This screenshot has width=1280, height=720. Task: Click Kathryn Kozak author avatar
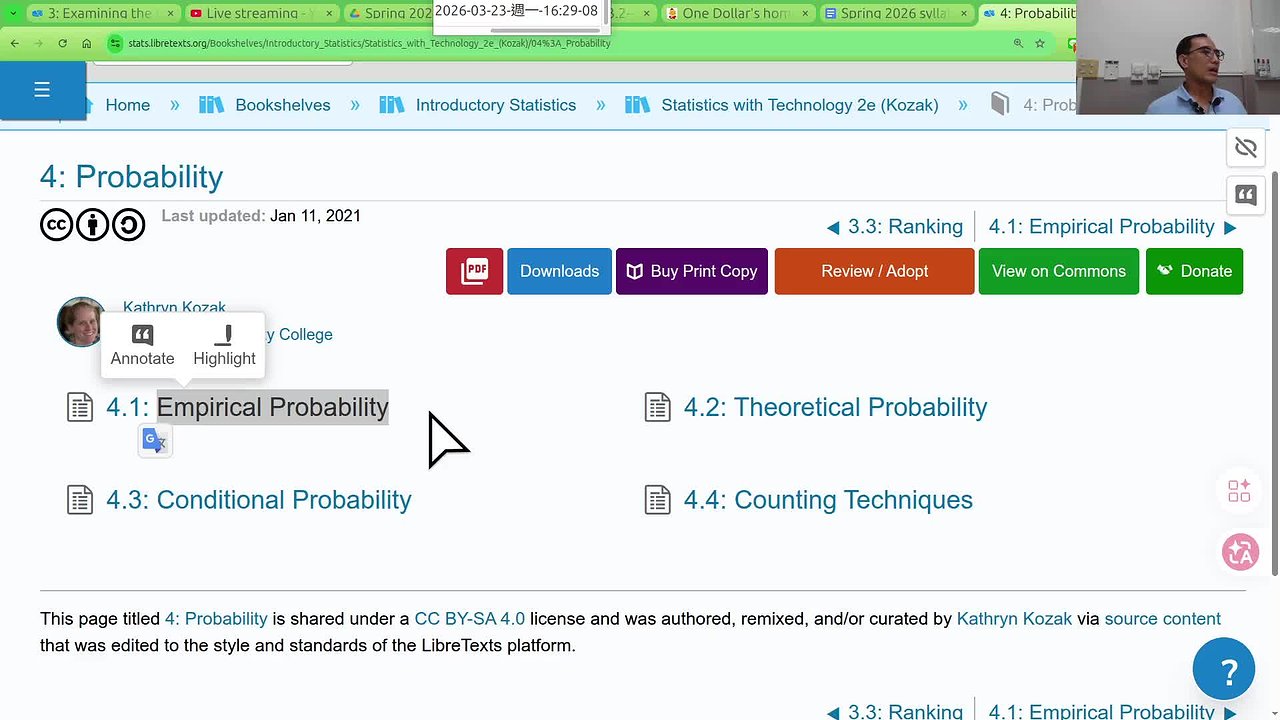coord(81,322)
